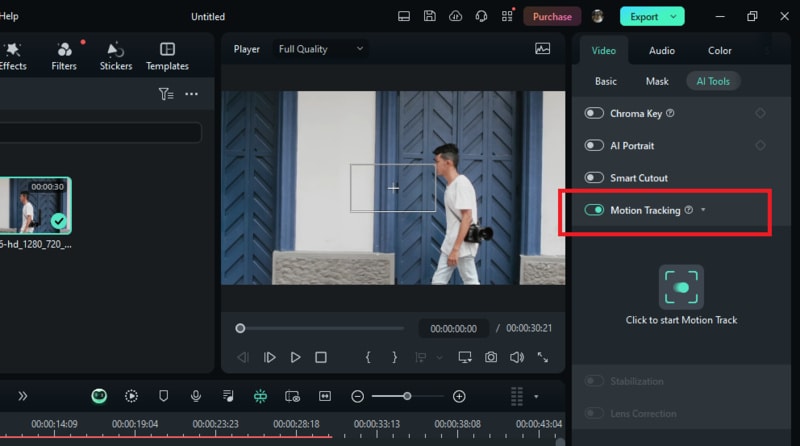This screenshot has width=800, height=446.
Task: Toggle the Smart Cutout switch
Action: click(594, 178)
